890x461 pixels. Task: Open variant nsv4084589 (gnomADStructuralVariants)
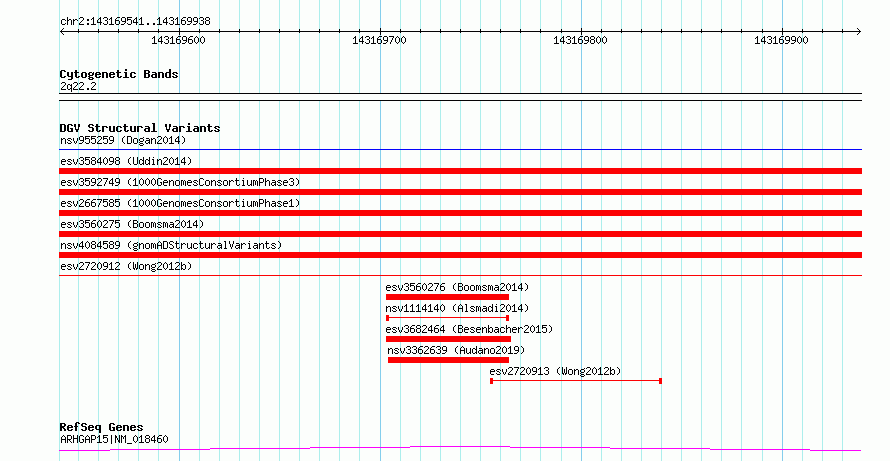click(171, 245)
